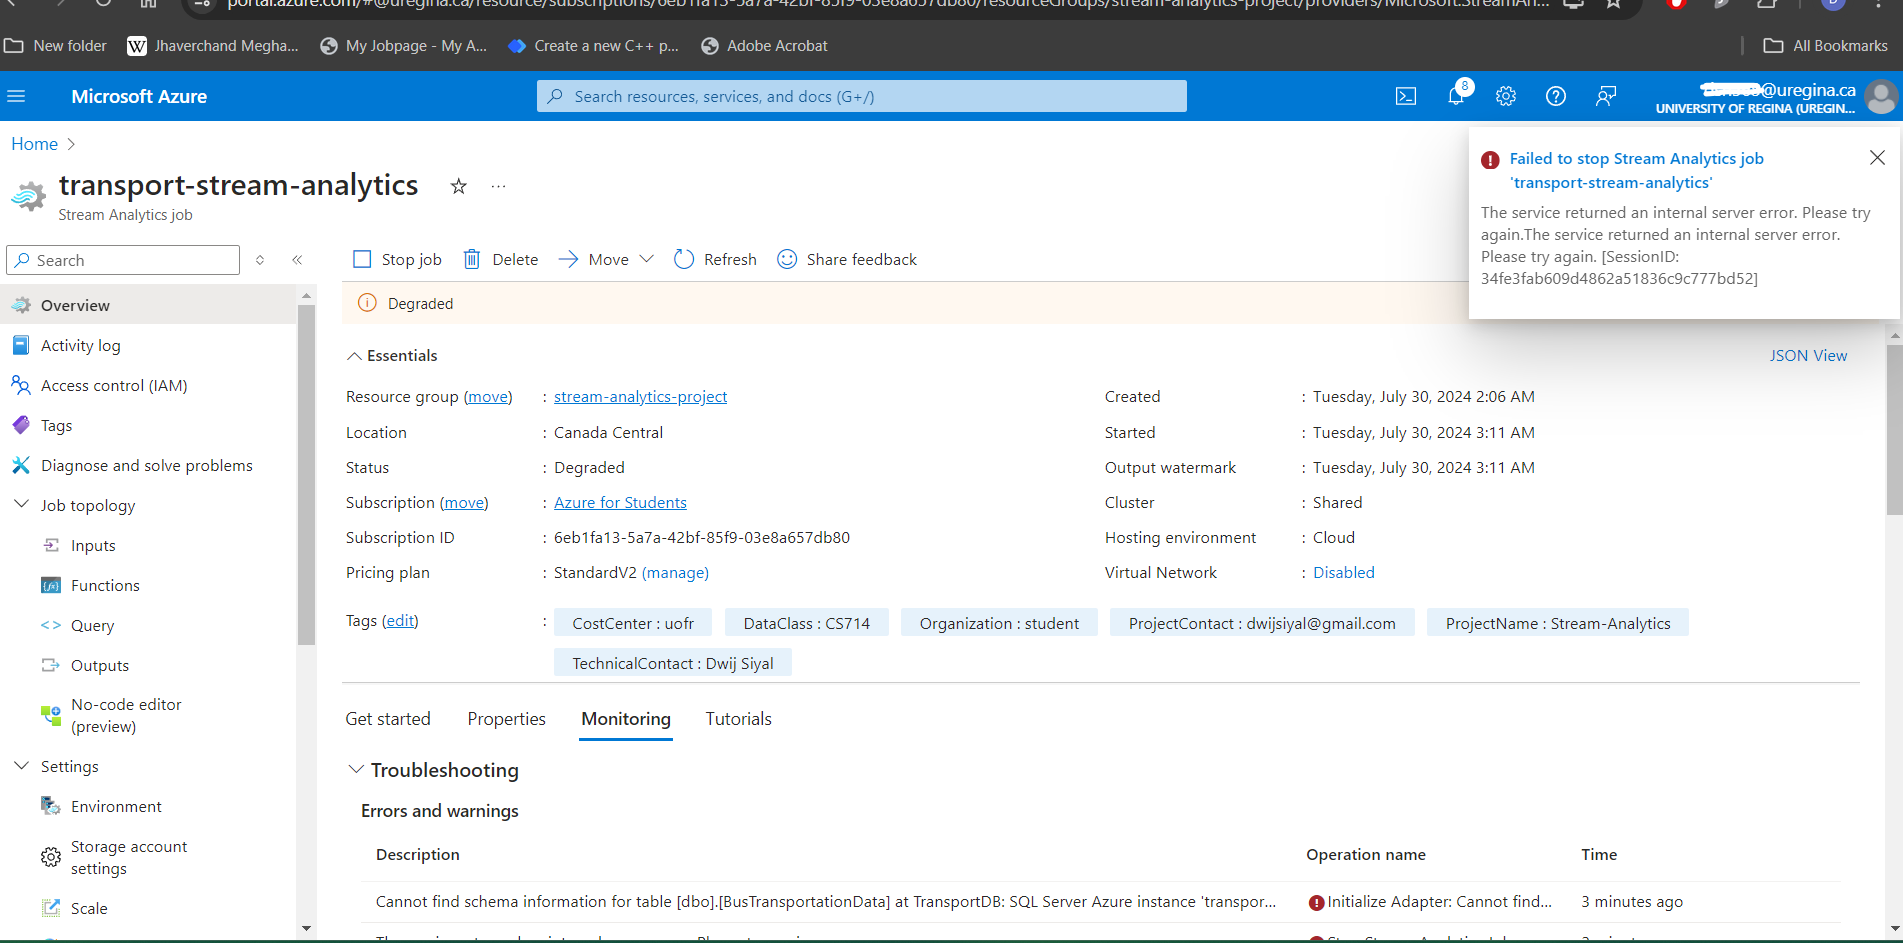Switch to the Properties tab
This screenshot has height=943, width=1903.
506,719
